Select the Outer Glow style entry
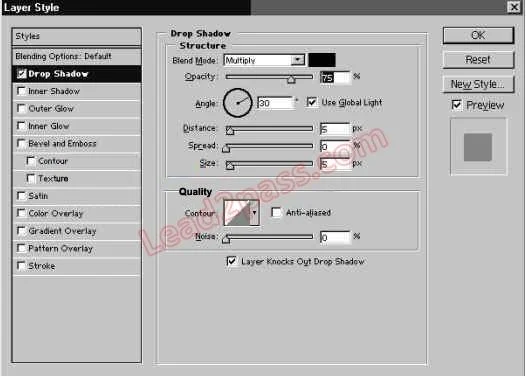The width and height of the screenshot is (526, 377). pos(76,109)
